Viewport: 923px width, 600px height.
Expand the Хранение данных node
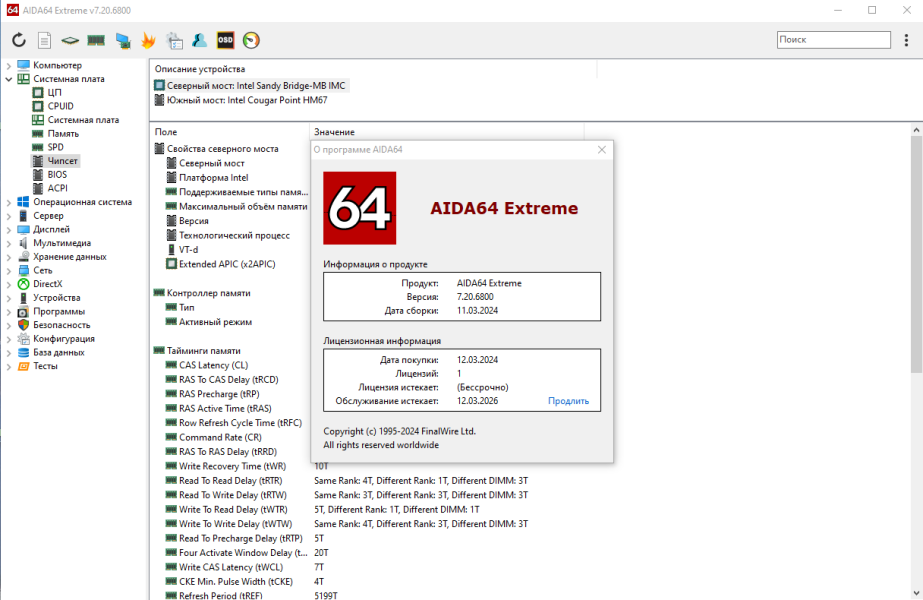click(8, 257)
